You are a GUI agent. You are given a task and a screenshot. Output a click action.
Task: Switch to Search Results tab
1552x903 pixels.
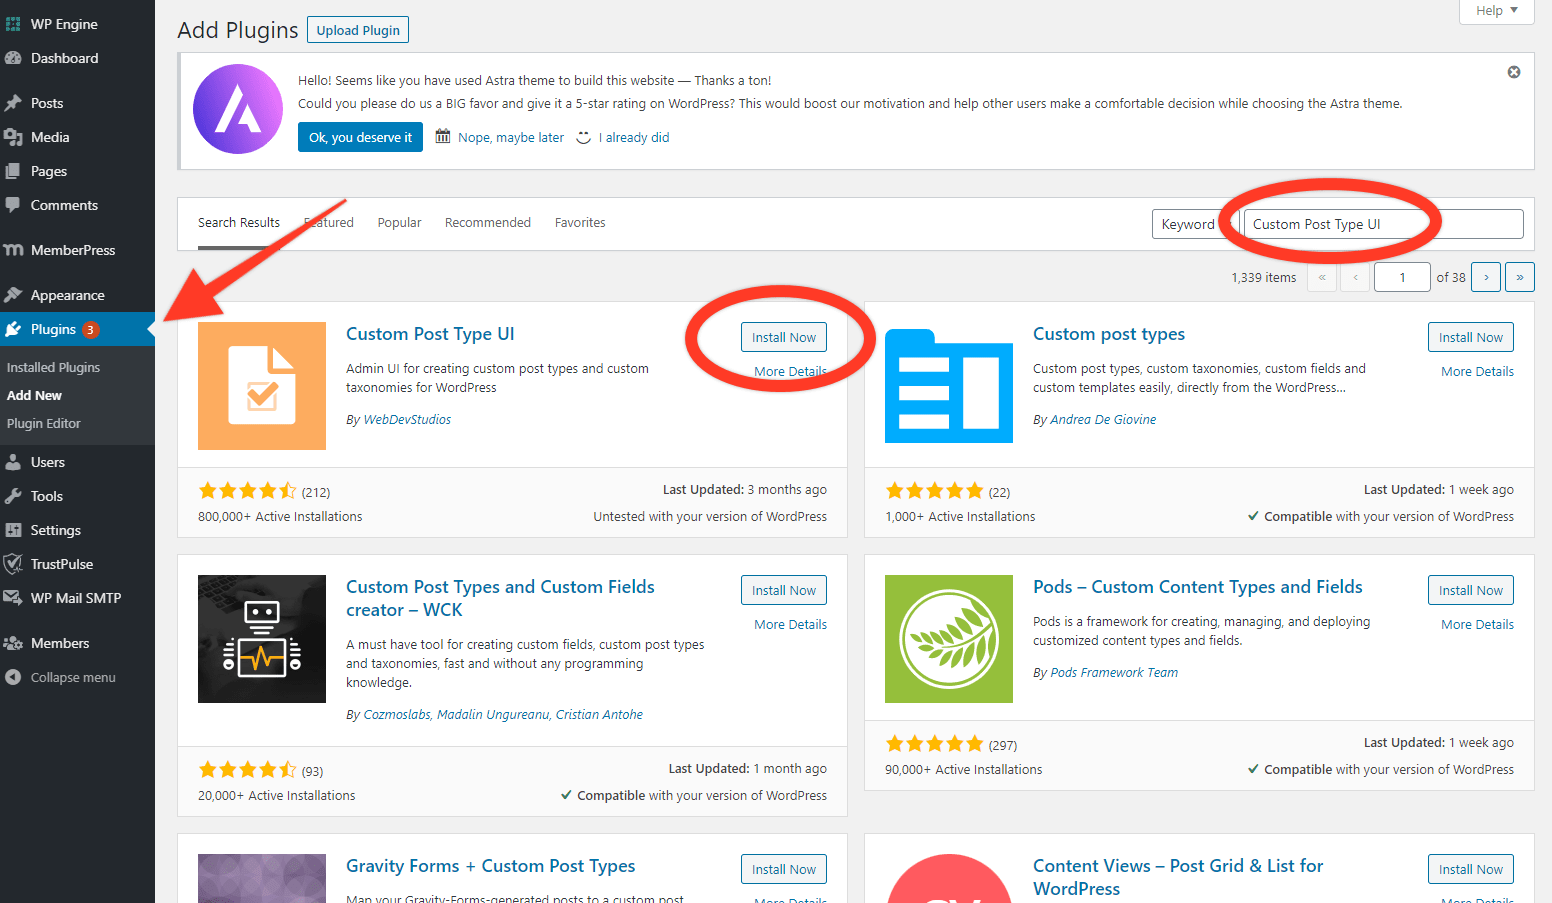[x=239, y=223]
